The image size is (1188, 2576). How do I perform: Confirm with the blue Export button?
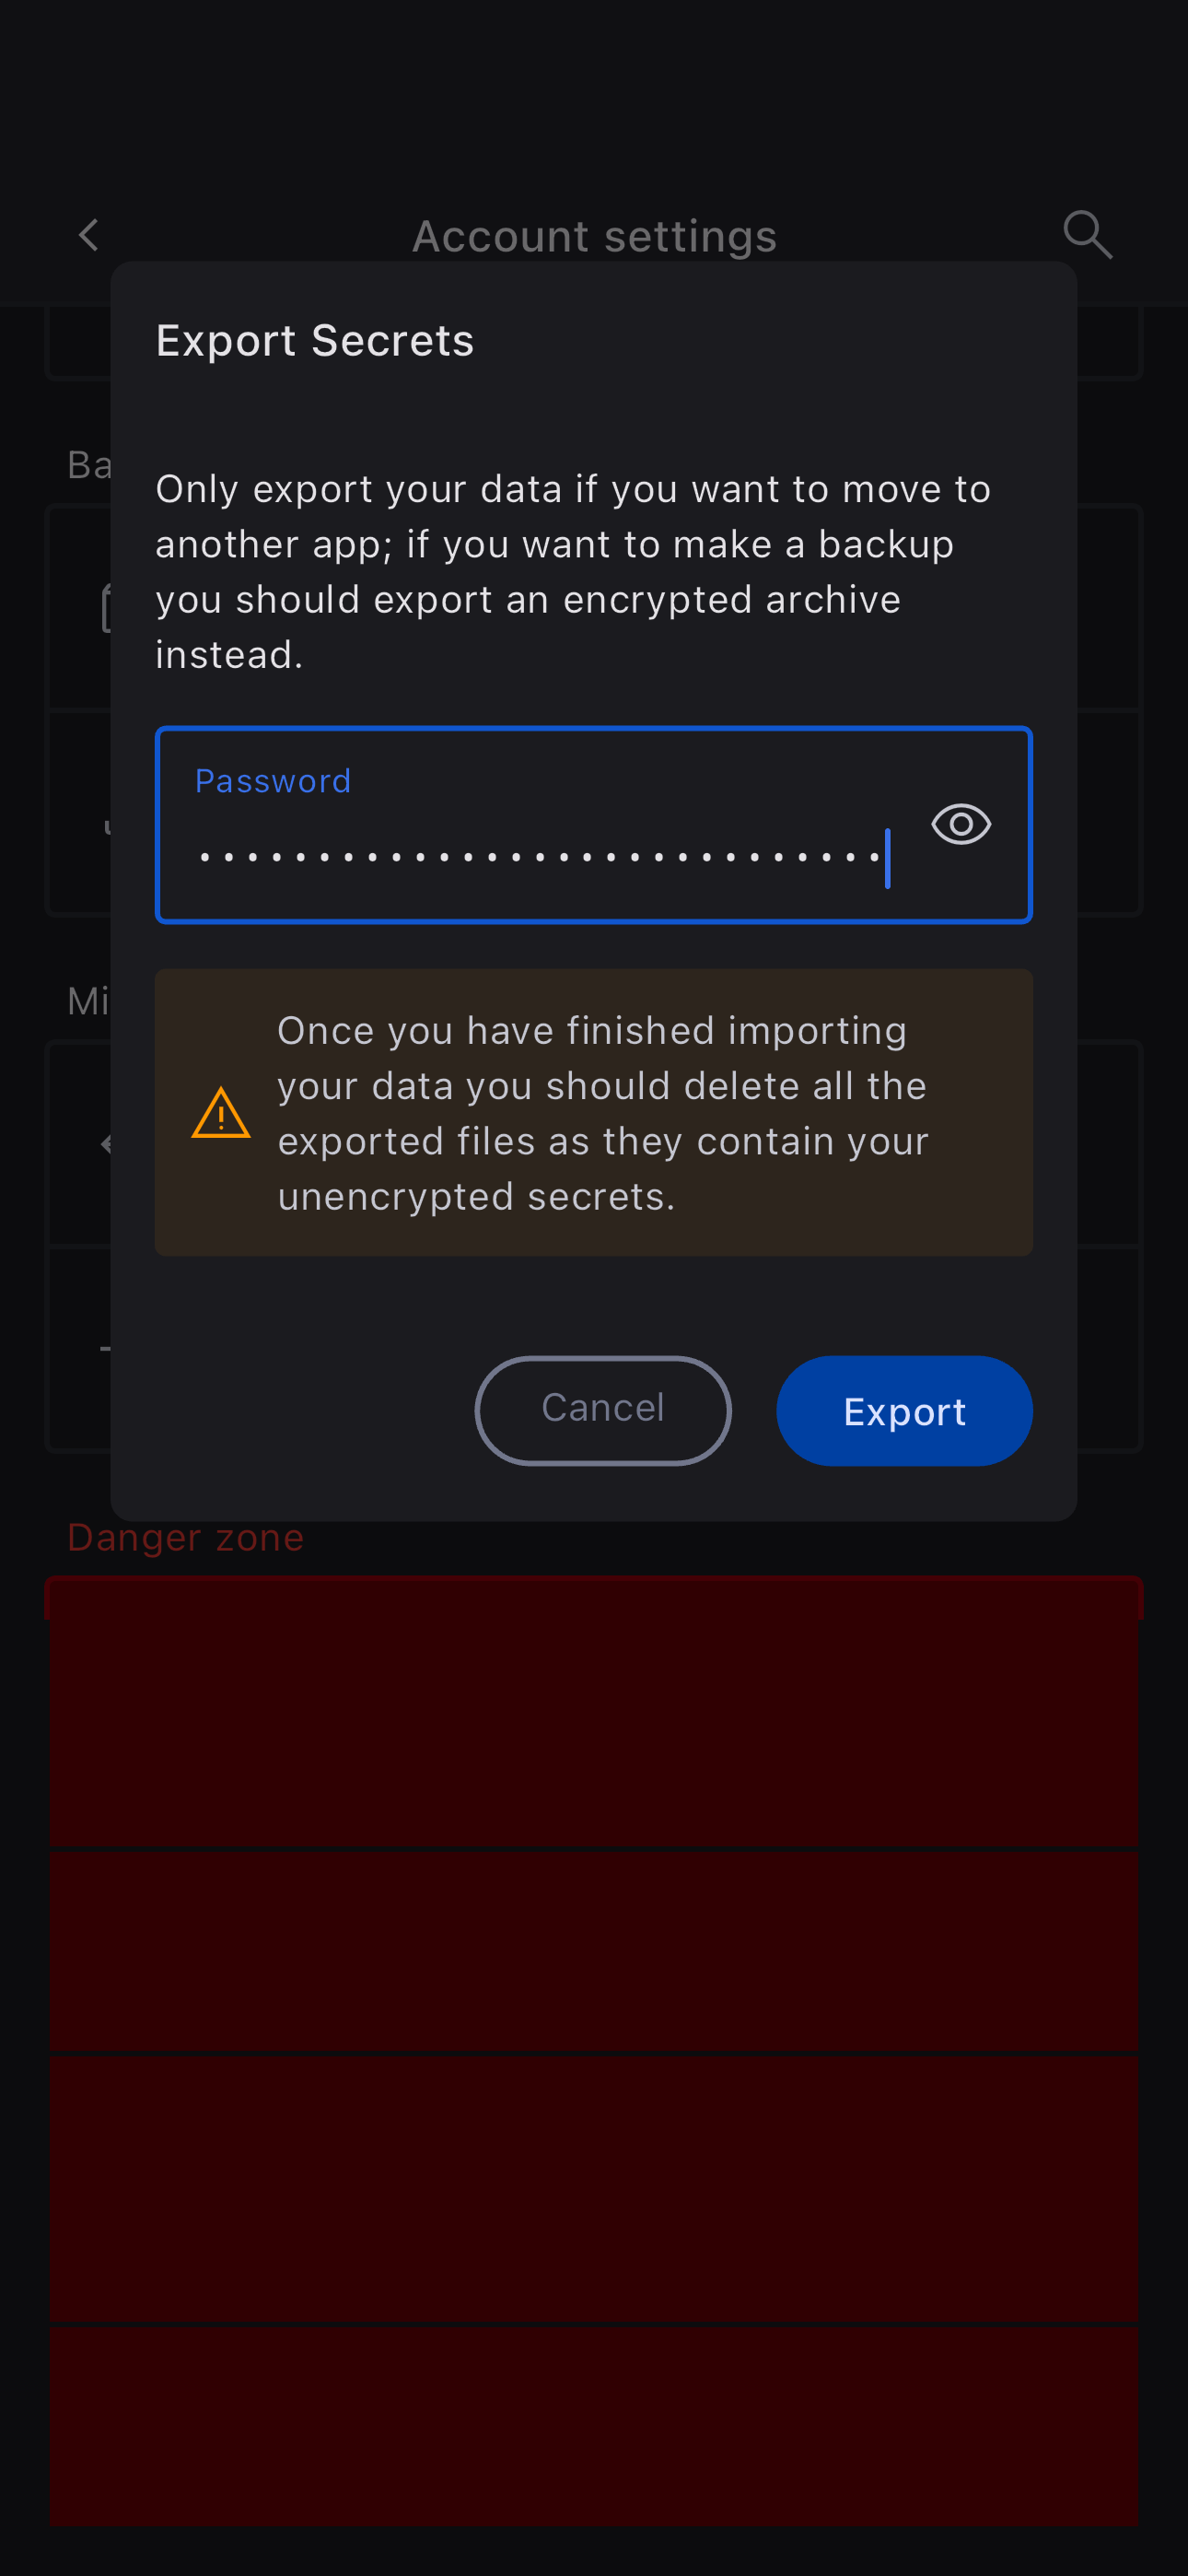904,1411
